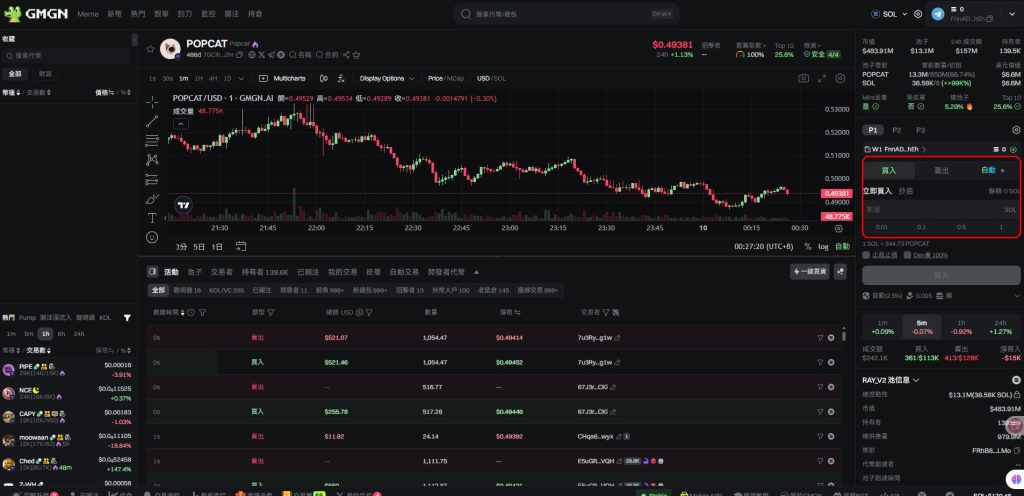The image size is (1024, 496).
Task: Click the Multicharts button
Action: (x=283, y=78)
